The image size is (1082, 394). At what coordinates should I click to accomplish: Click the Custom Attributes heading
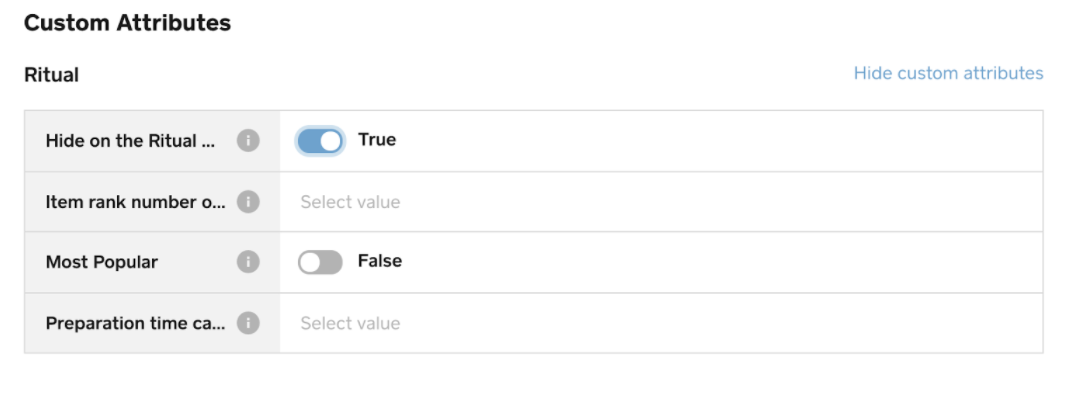128,23
